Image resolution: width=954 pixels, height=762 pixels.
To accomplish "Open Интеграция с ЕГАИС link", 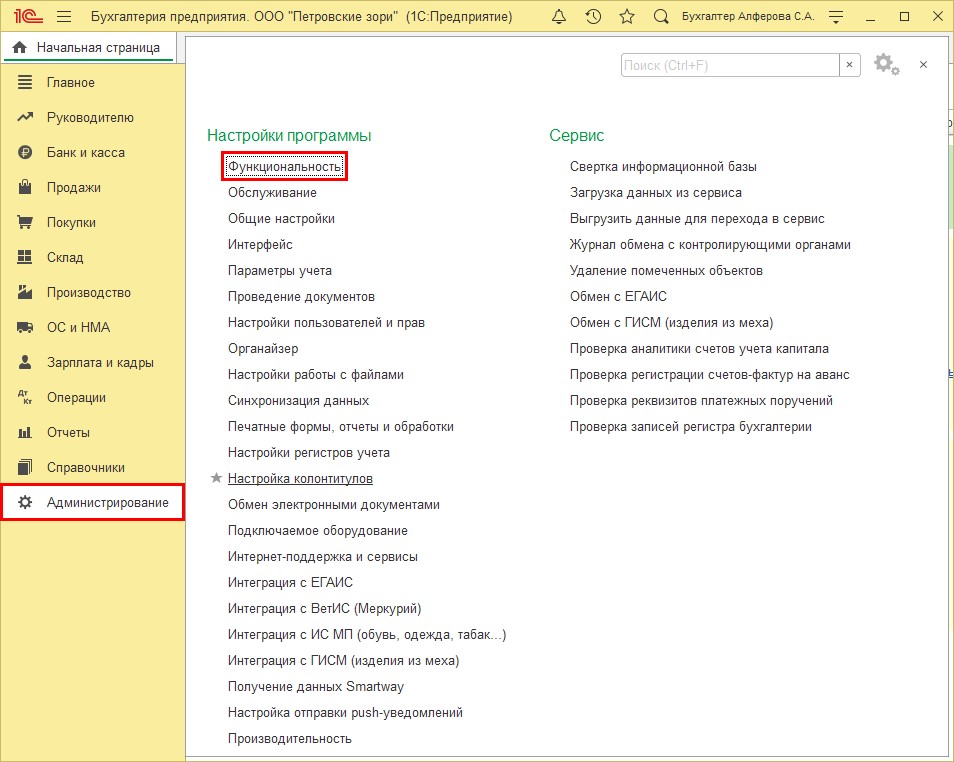I will [290, 582].
